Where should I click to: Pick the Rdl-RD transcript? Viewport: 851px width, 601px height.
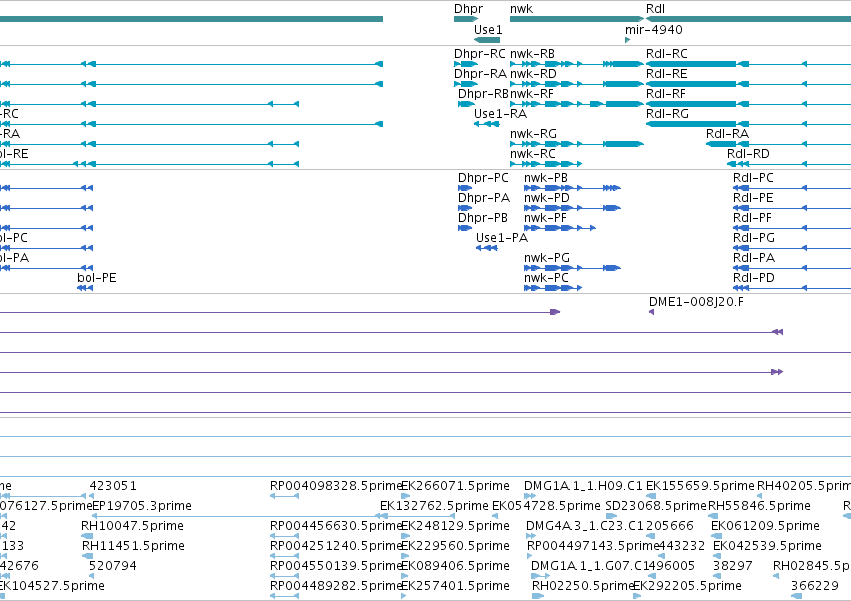coord(789,164)
